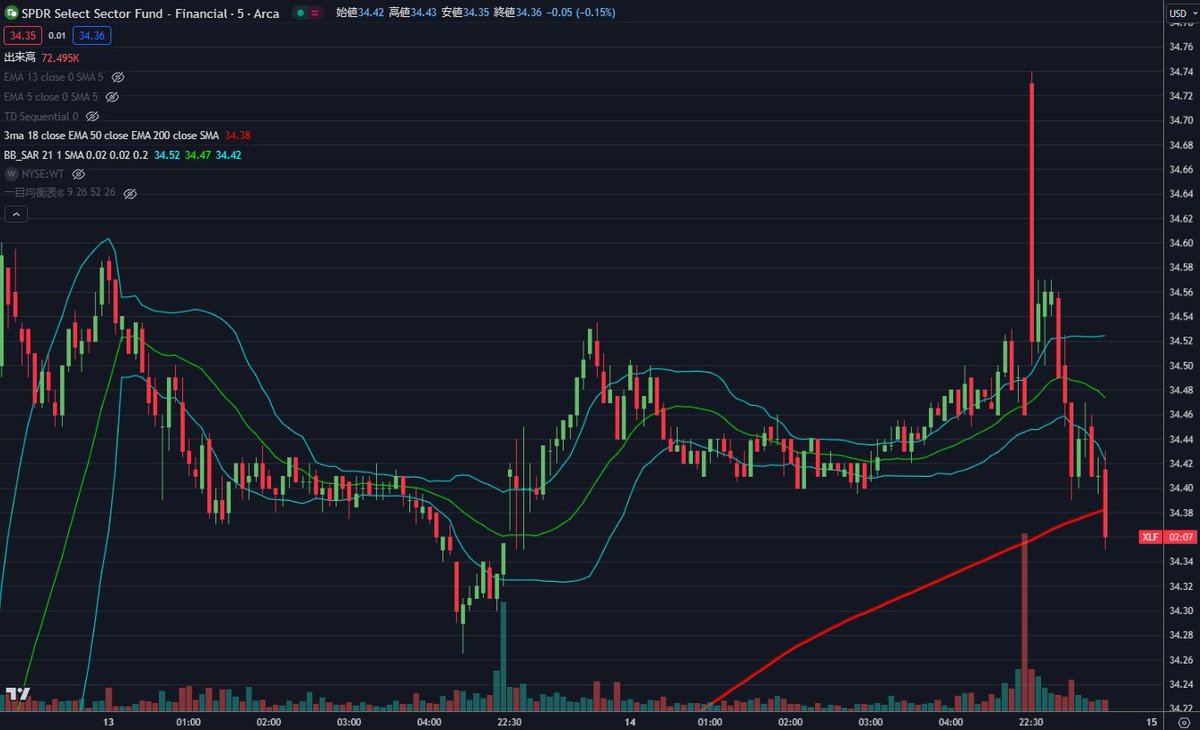Click the −0.05 (−0.15%) change value
Screen dimensions: 1200x730
(x=582, y=13)
